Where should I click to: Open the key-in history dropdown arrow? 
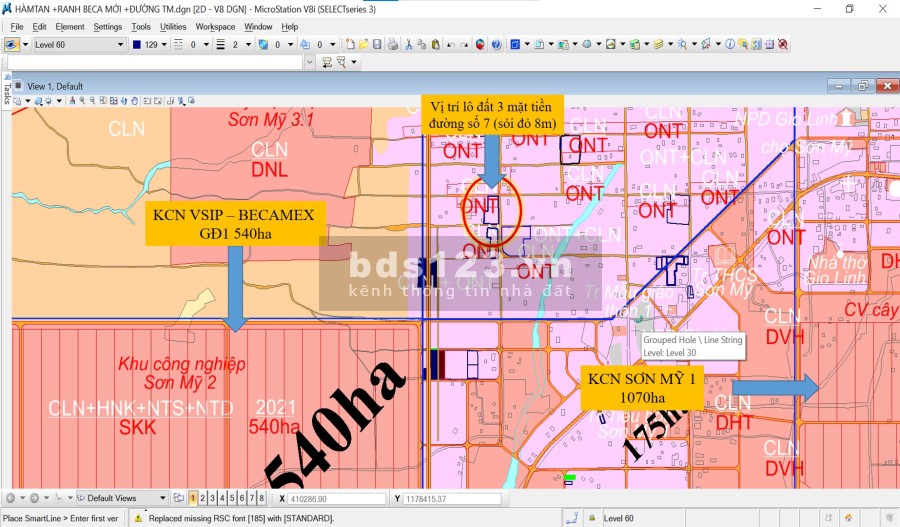(x=309, y=62)
